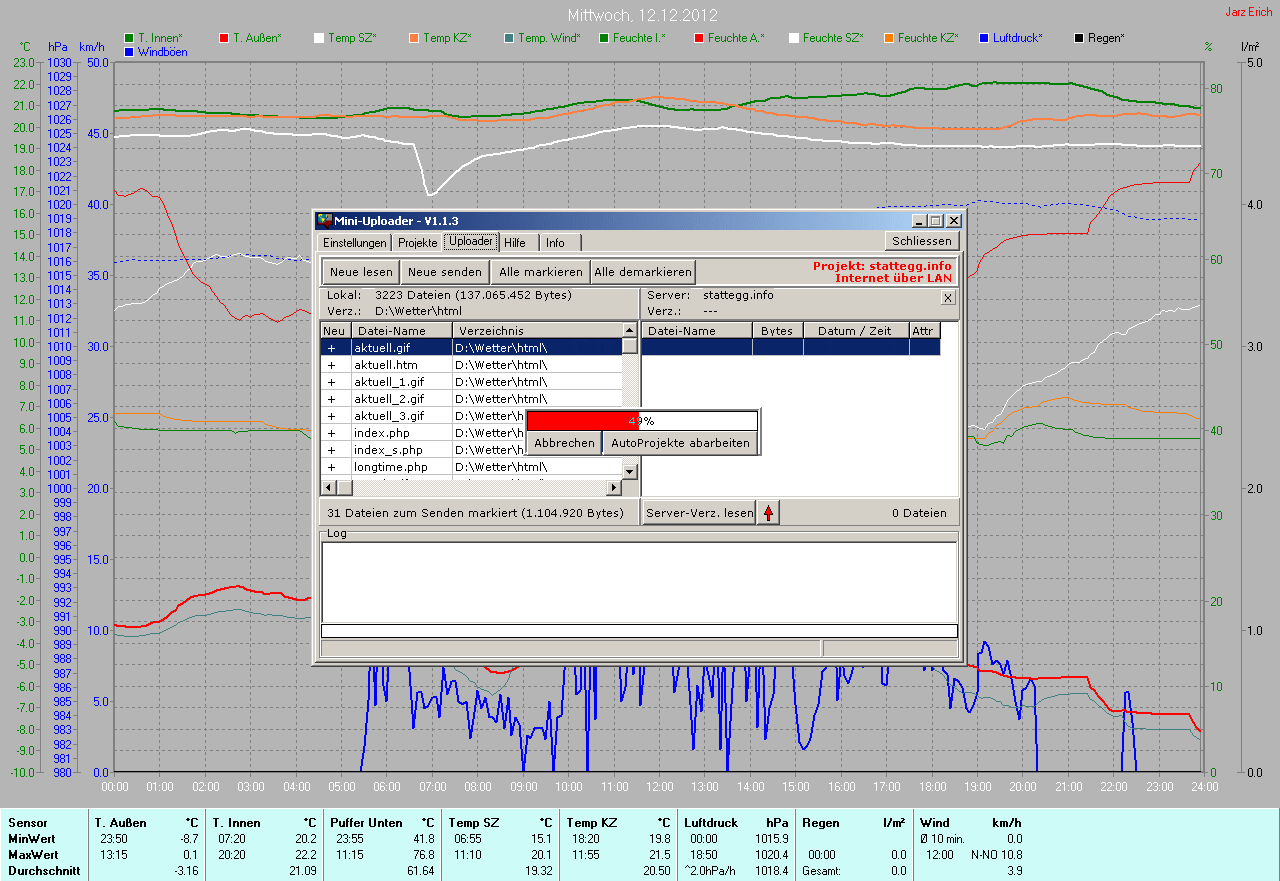Click the plus marker beside index.php
The width and height of the screenshot is (1280, 881).
[332, 433]
